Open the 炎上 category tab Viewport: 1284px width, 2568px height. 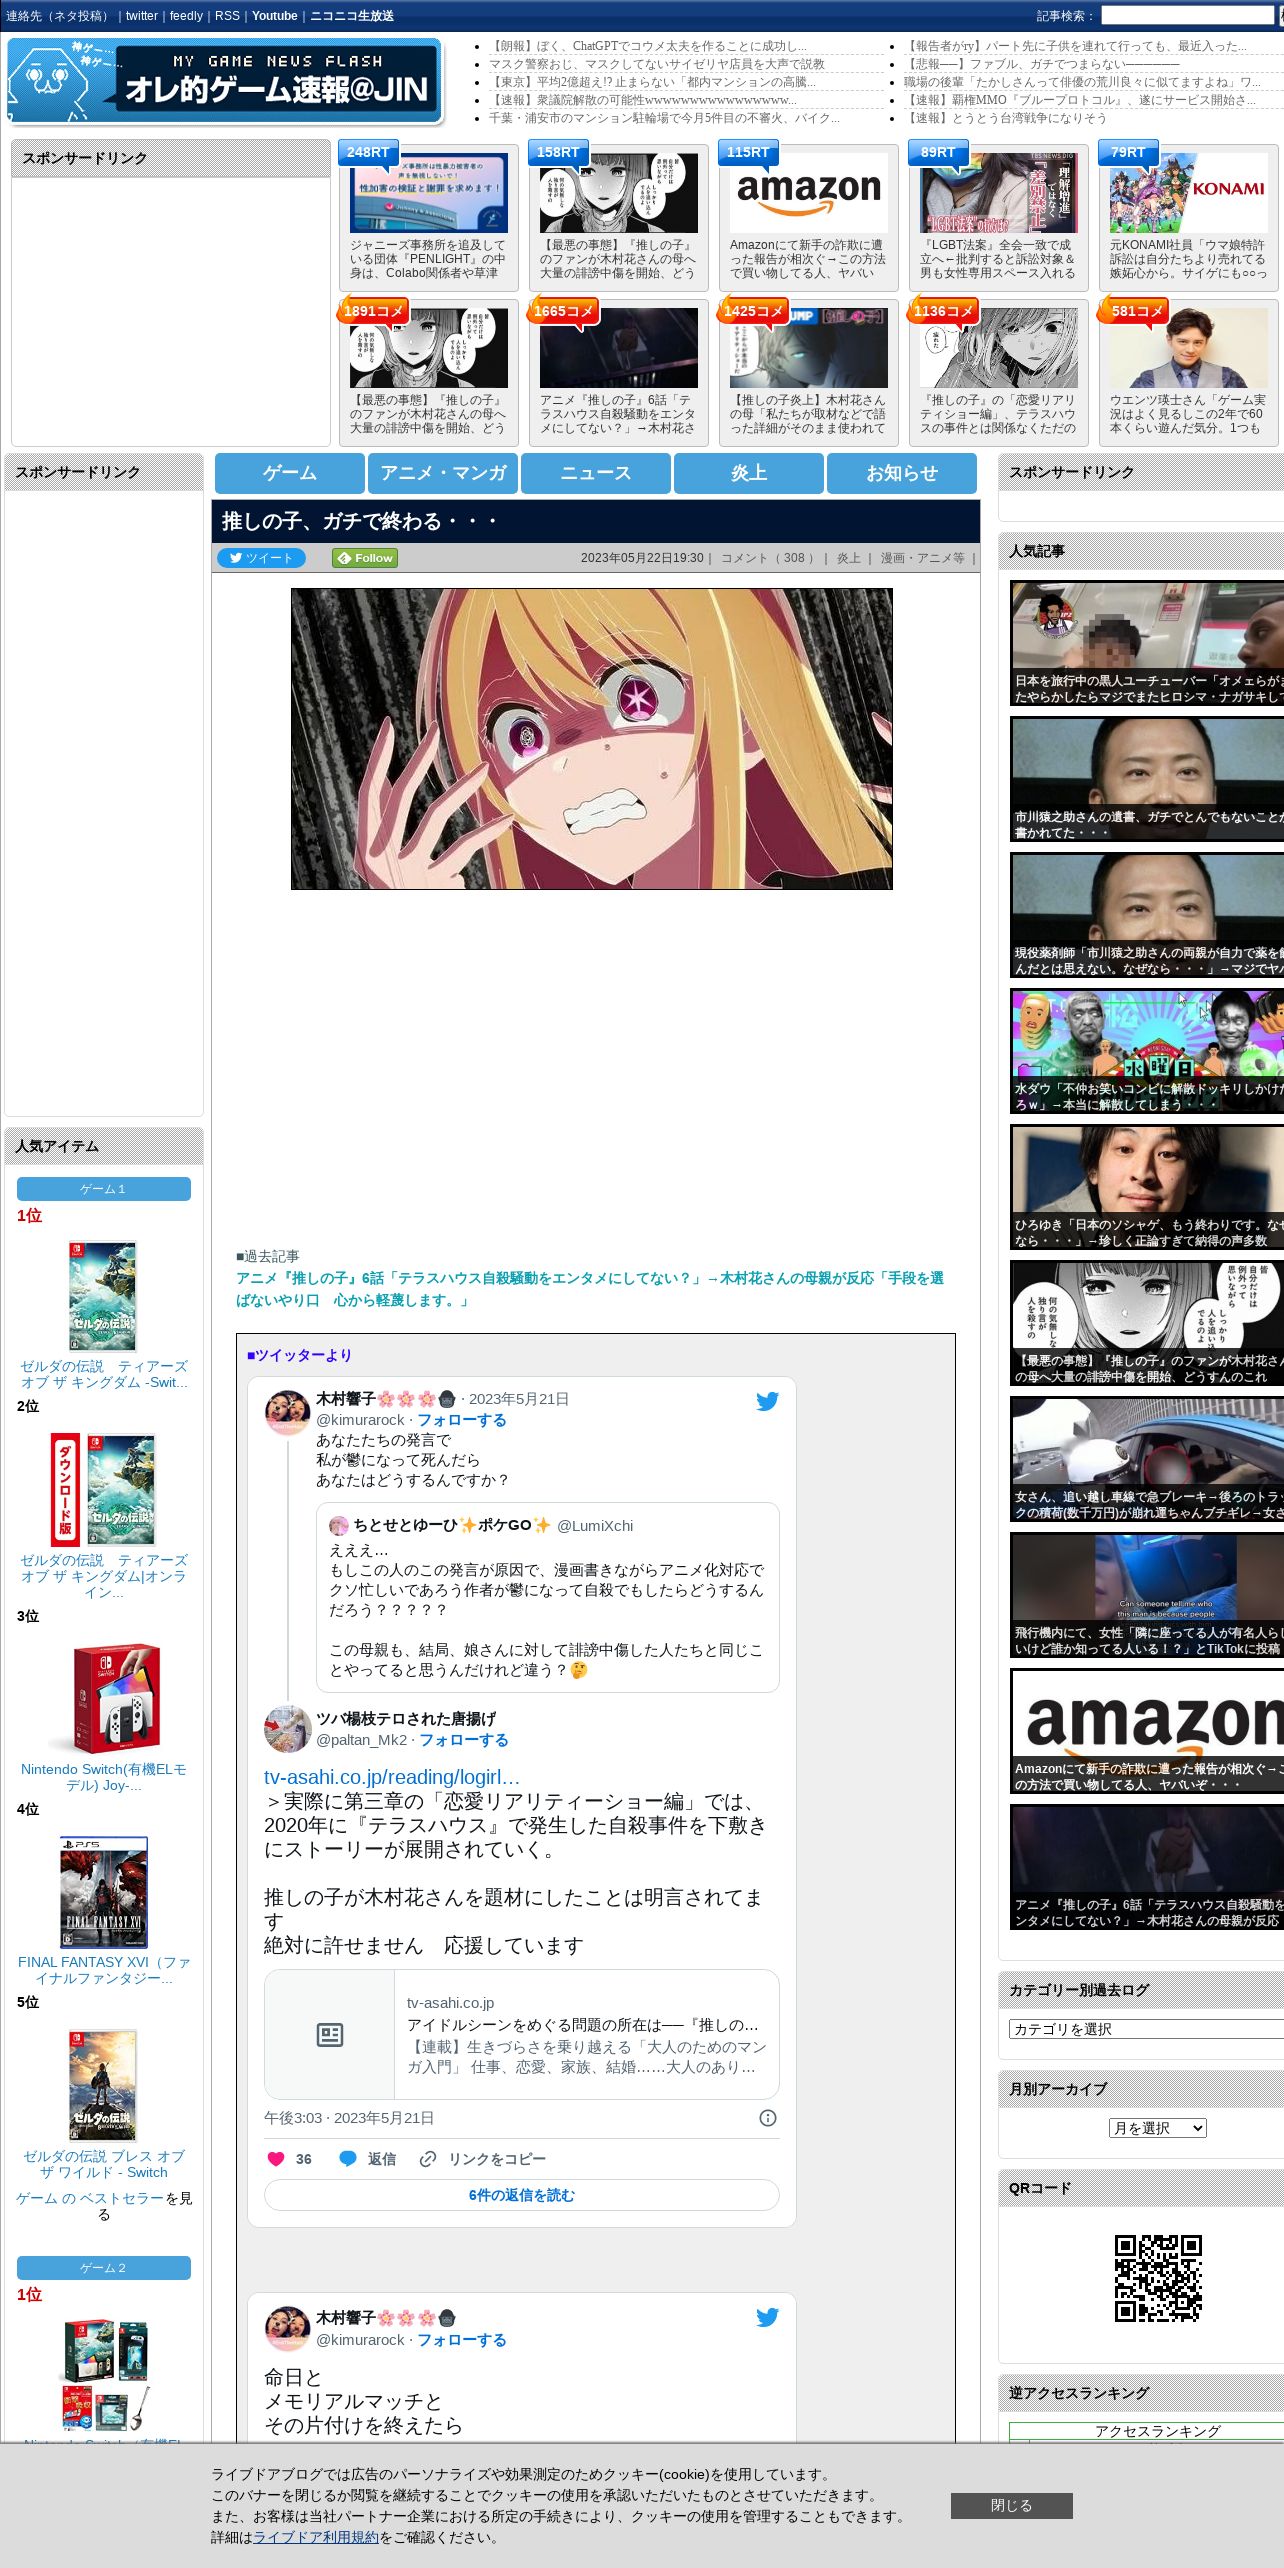[749, 473]
